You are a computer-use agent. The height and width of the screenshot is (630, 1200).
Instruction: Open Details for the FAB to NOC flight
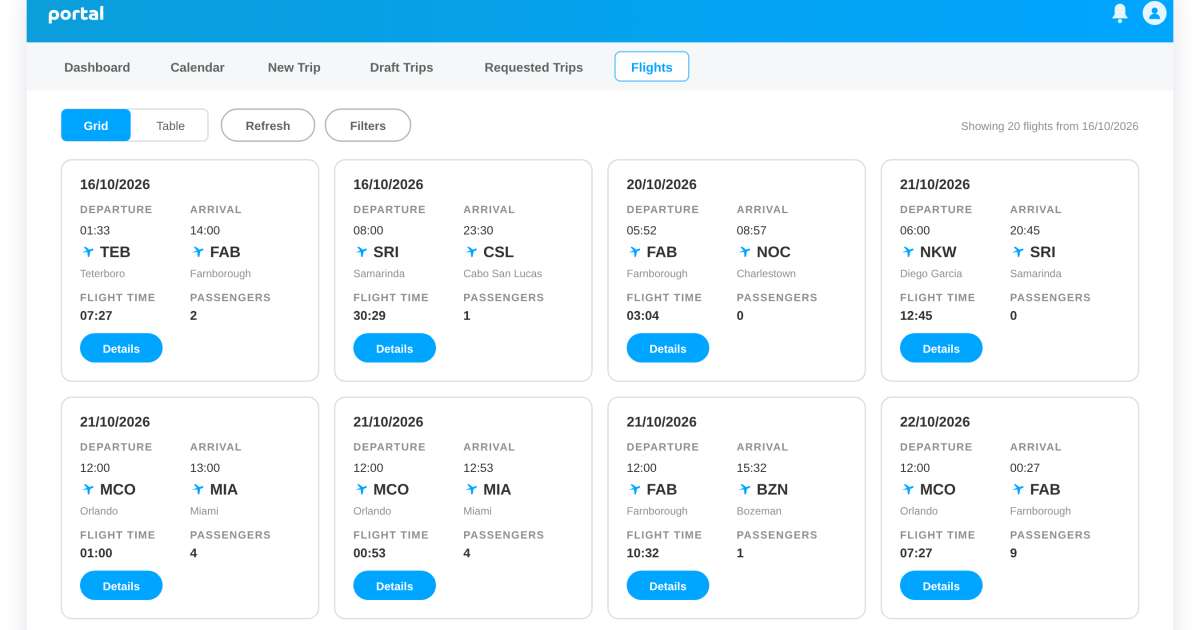coord(667,348)
